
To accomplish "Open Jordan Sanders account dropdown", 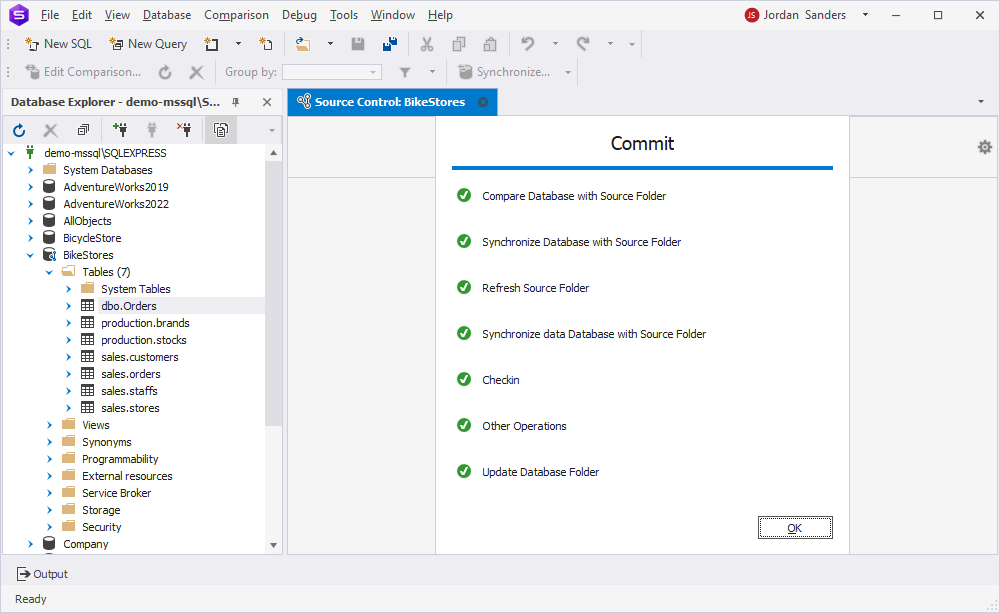I will 865,15.
